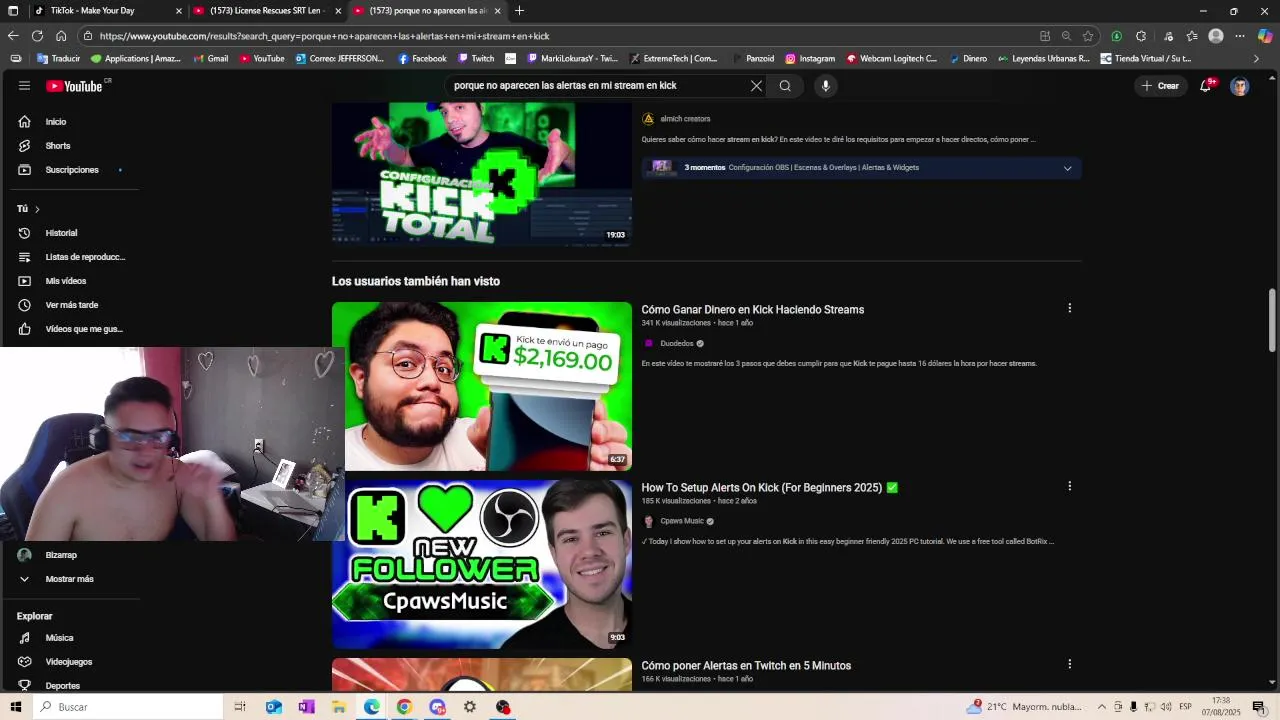The image size is (1280, 720).
Task: Open the Twitch bookmark
Action: (x=475, y=59)
